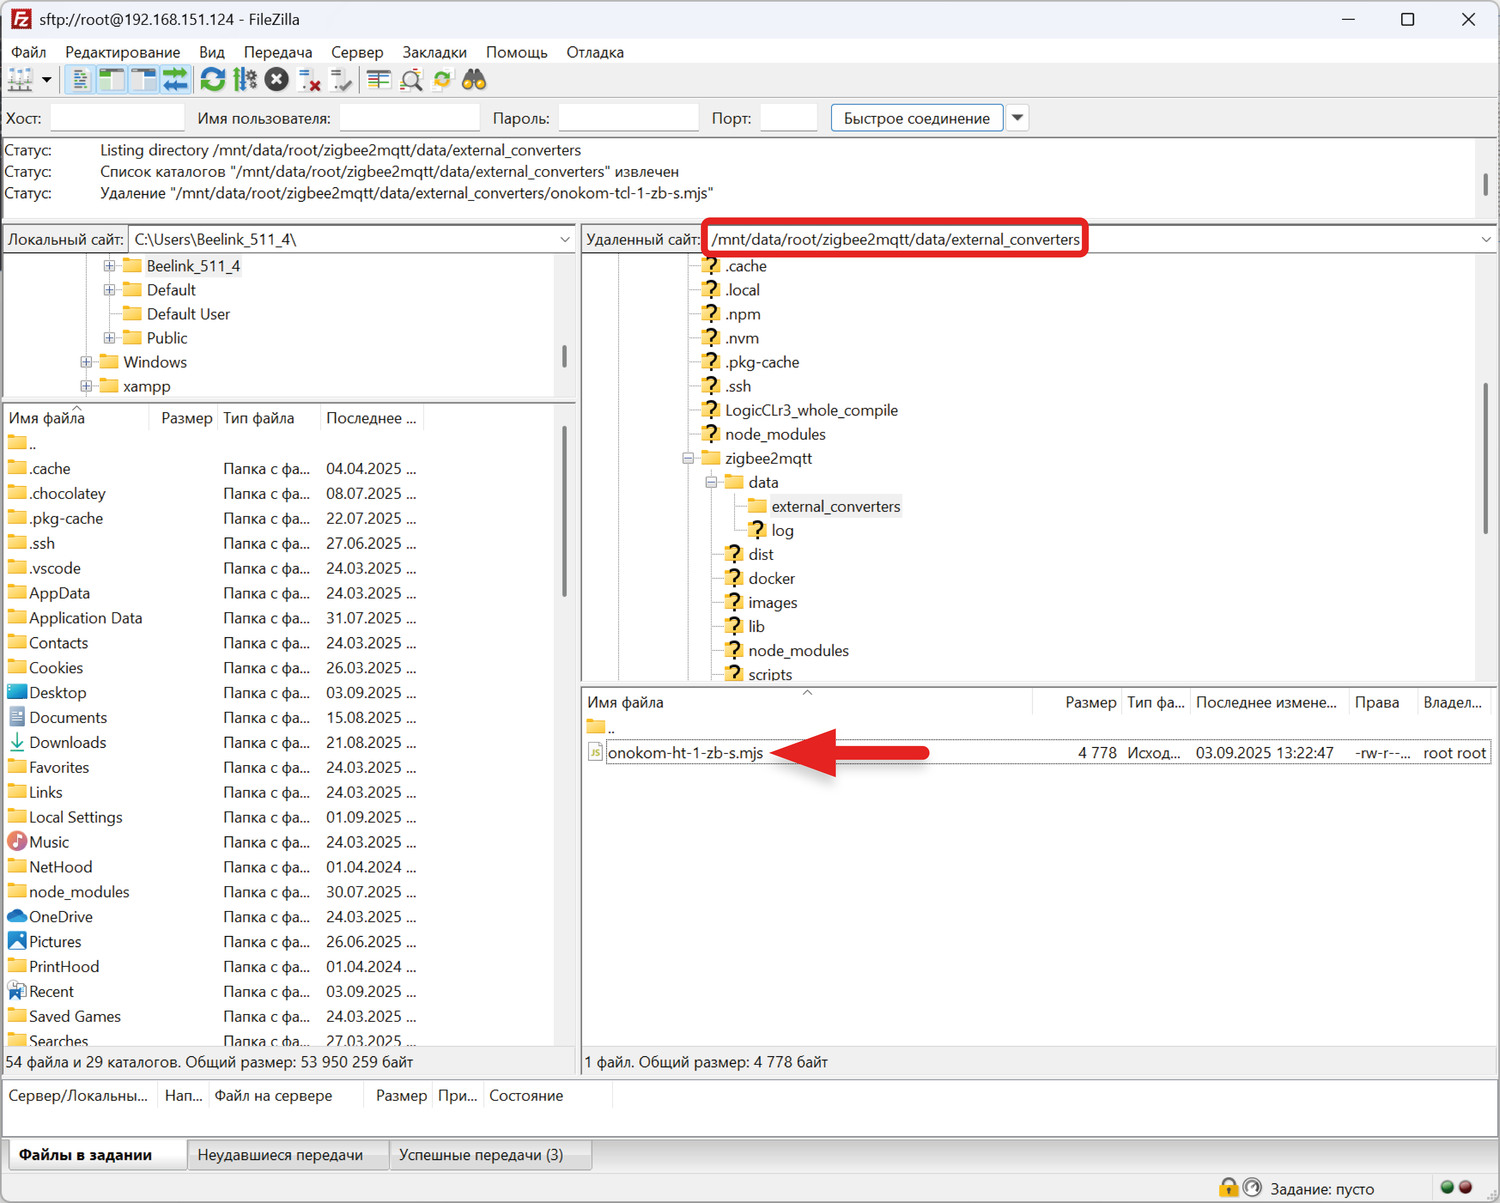The image size is (1500, 1203).
Task: Select the onokom-ht-1-zb-s.mjs remote file
Action: (685, 753)
